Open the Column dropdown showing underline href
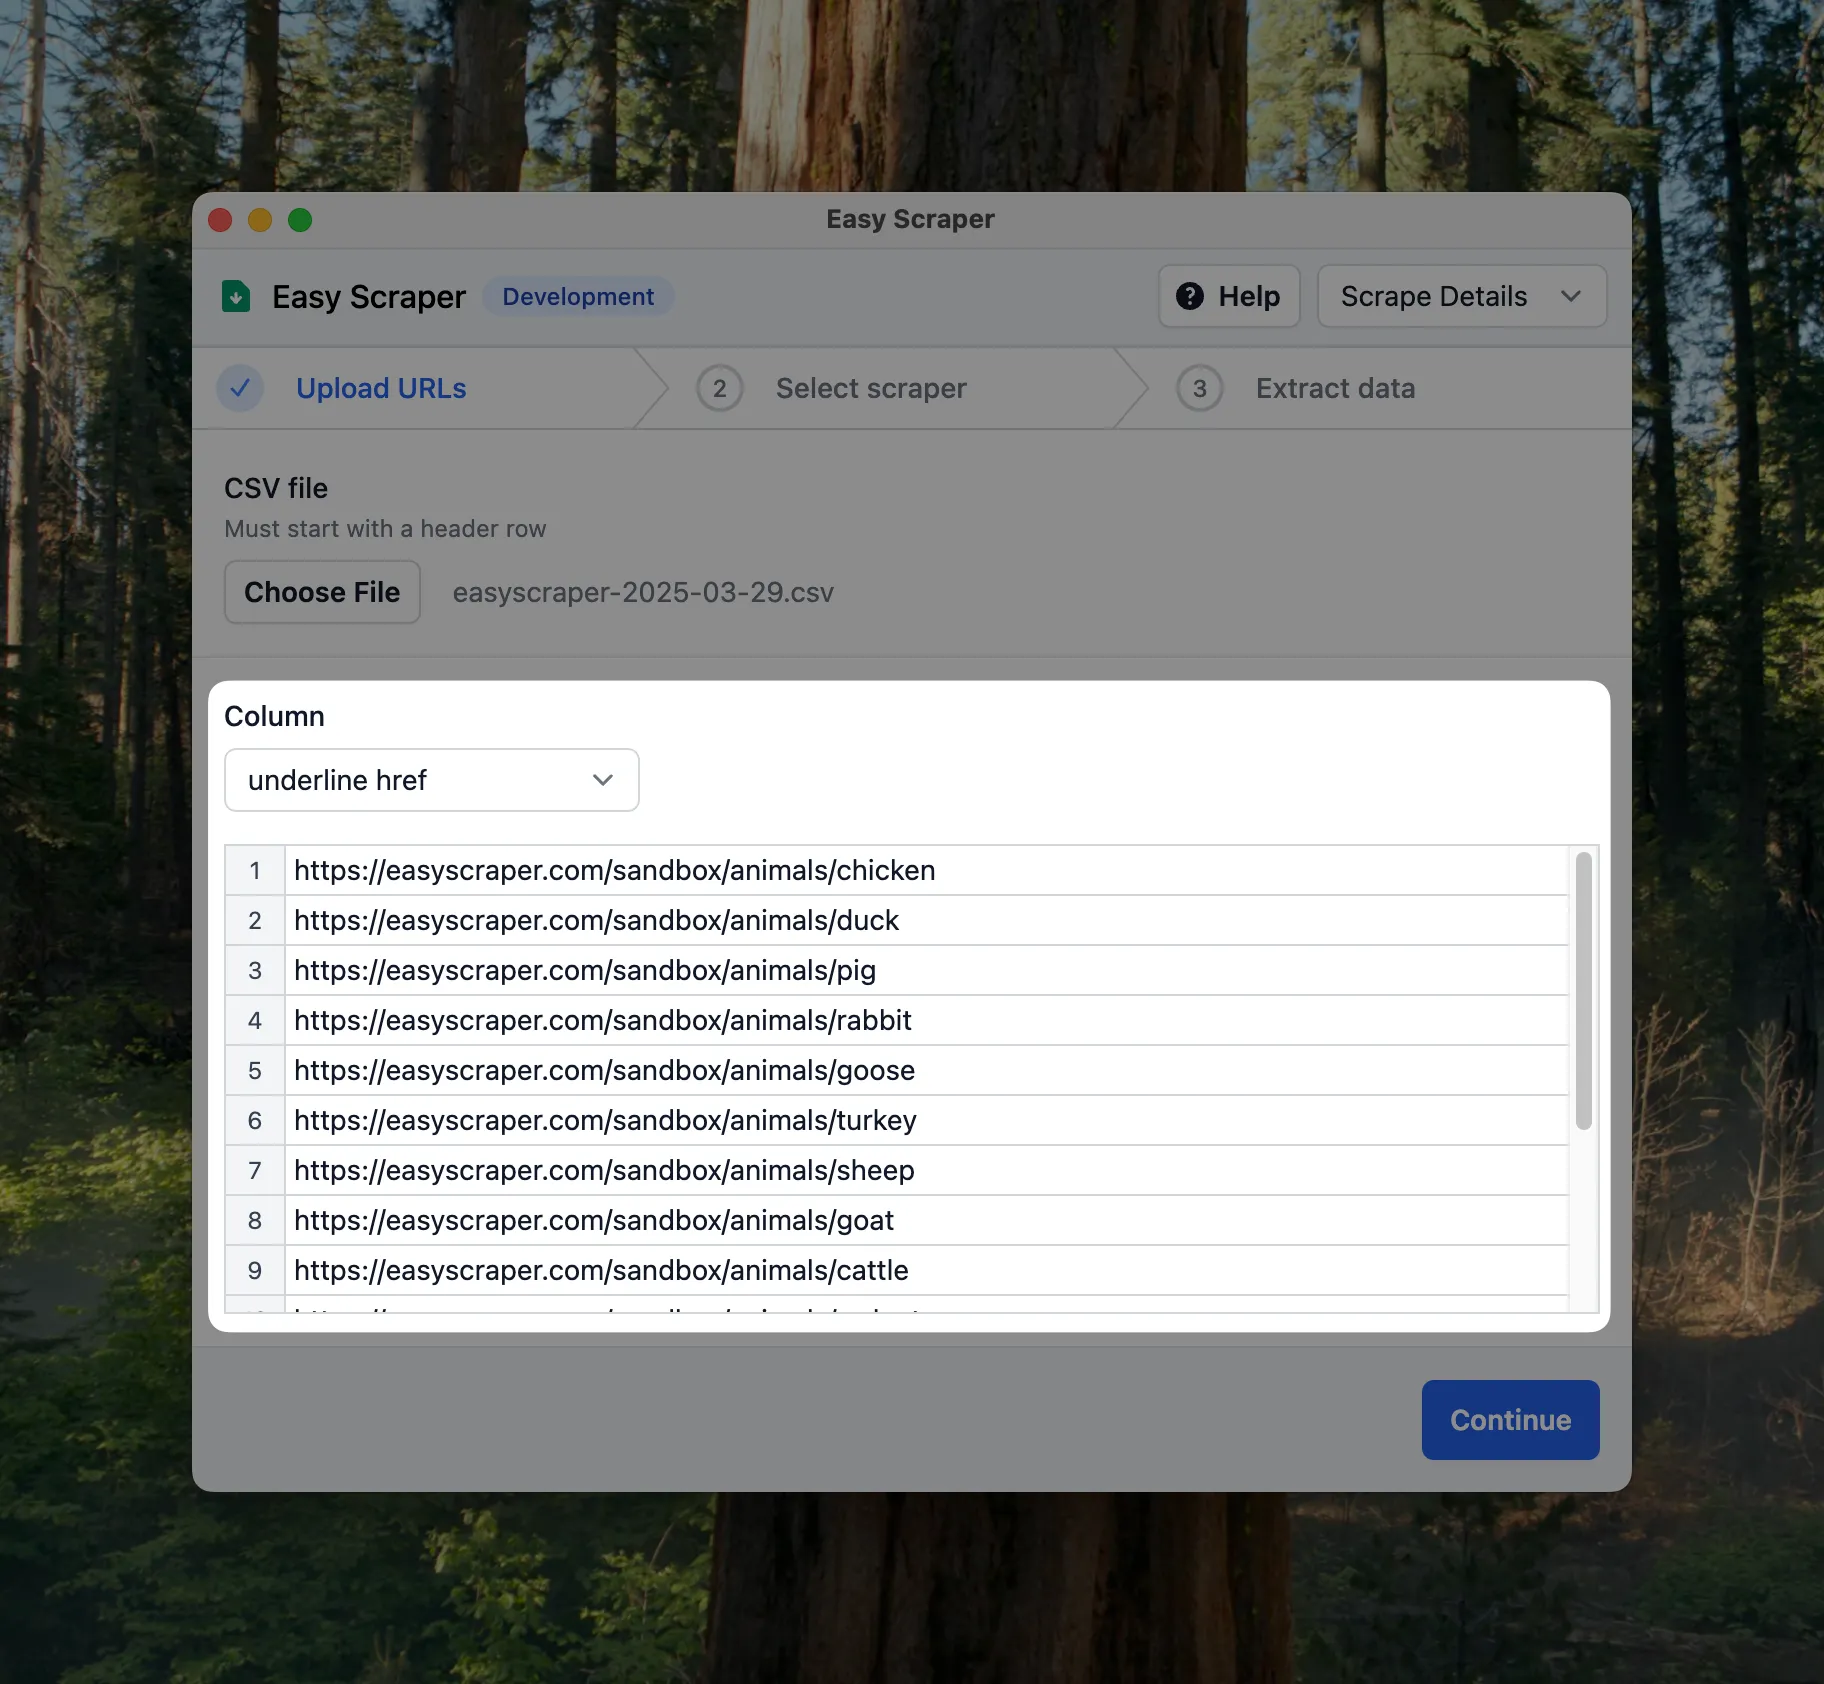Screen dimensions: 1824x1684 [x=431, y=780]
